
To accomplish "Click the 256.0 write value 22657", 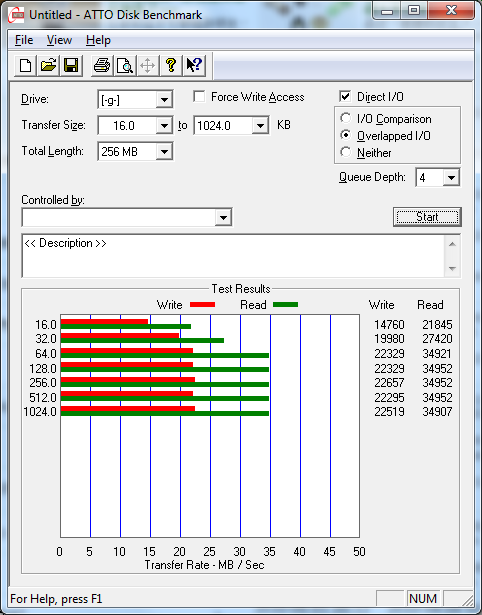I will tap(389, 383).
